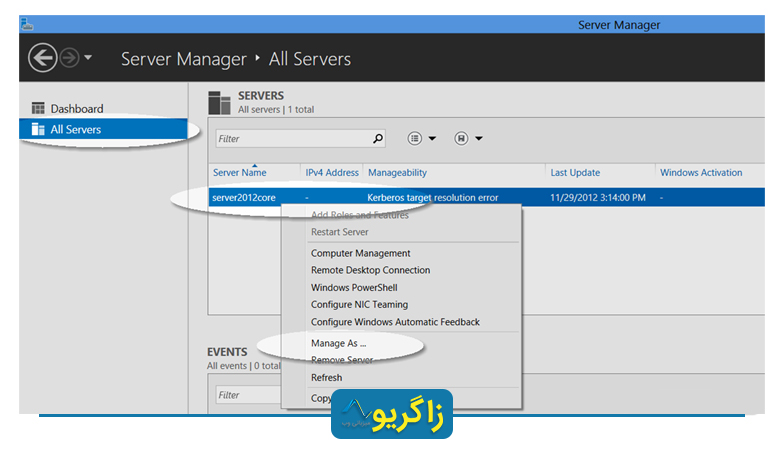Choose Manage As ... from context menu
784x450 pixels.
pos(338,343)
